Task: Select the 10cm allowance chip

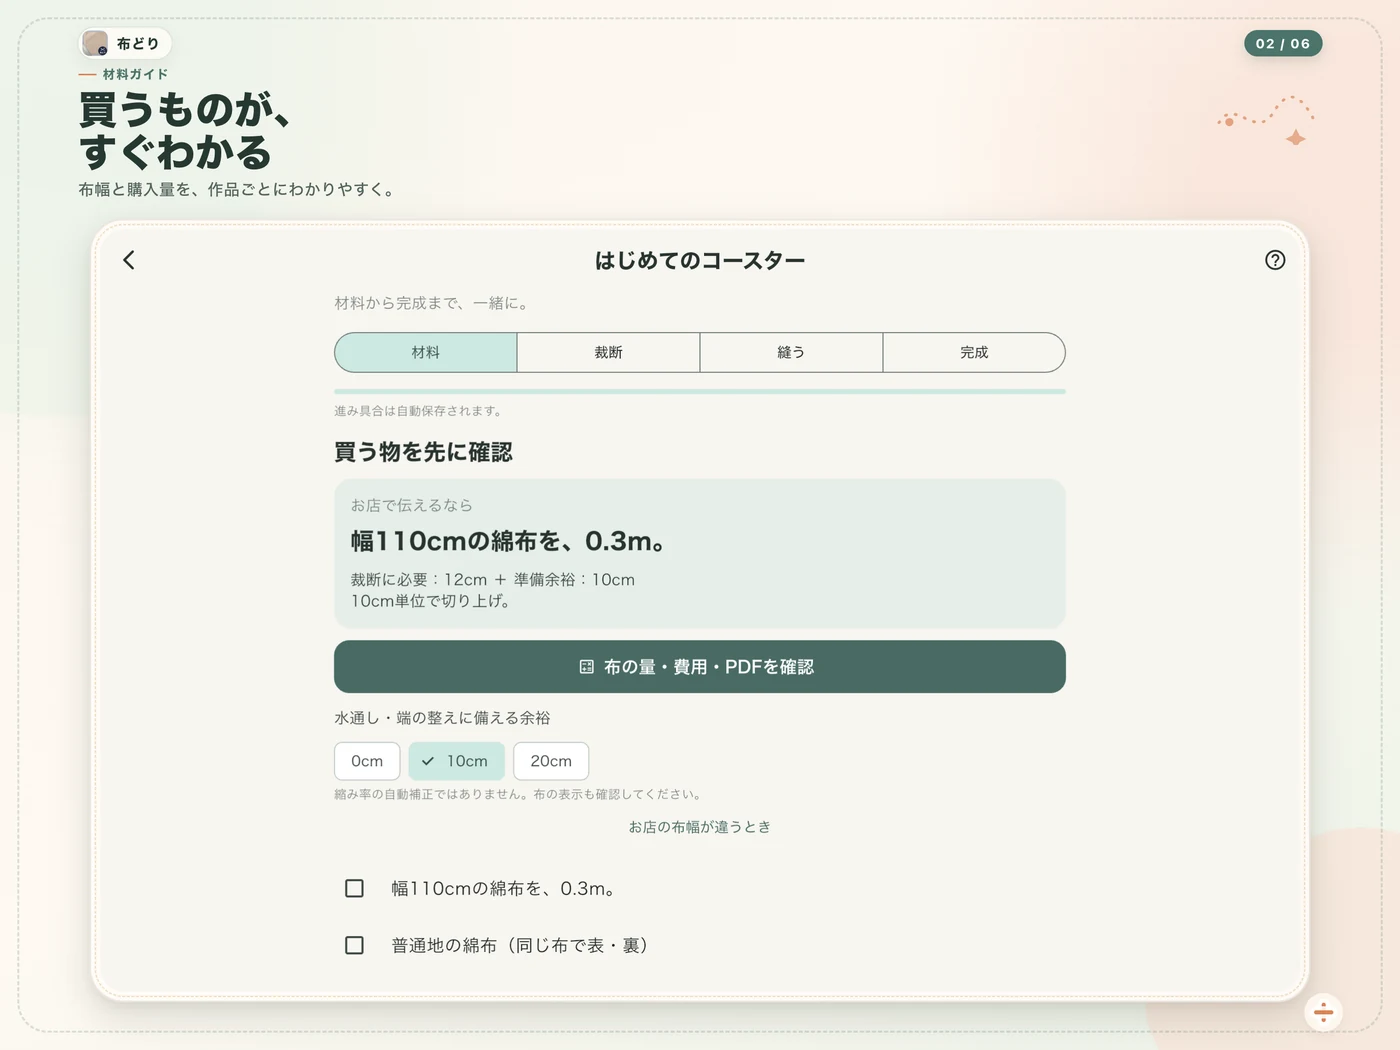Action: 456,761
